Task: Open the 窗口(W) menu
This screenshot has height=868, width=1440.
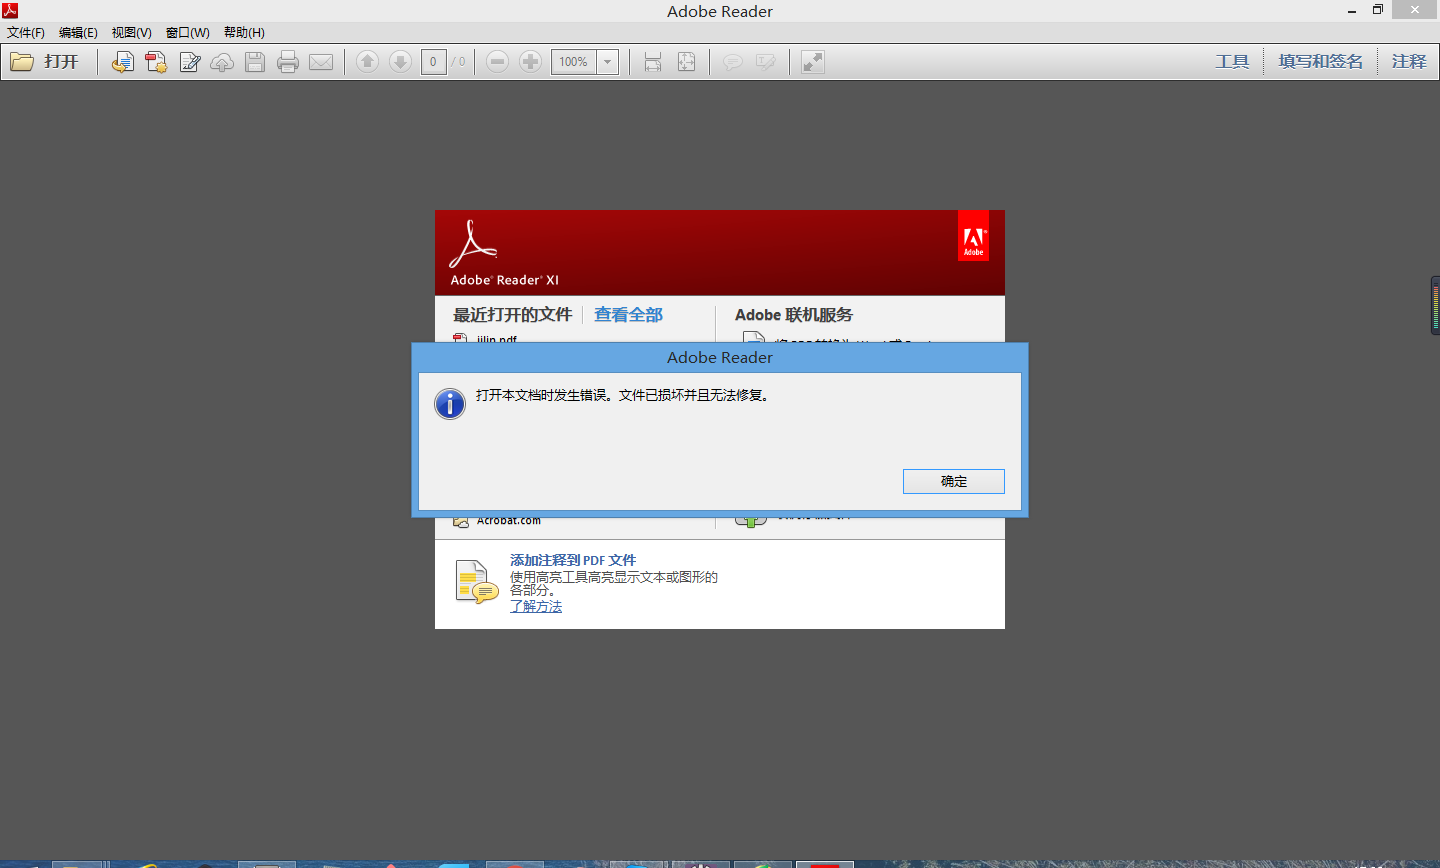Action: tap(187, 33)
